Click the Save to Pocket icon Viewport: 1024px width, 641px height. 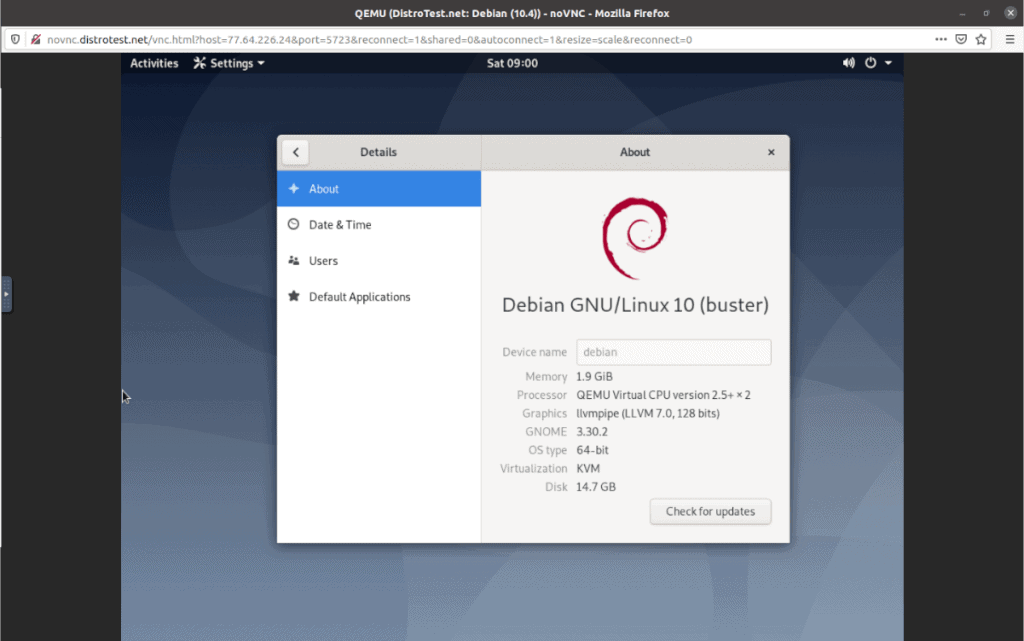click(961, 40)
